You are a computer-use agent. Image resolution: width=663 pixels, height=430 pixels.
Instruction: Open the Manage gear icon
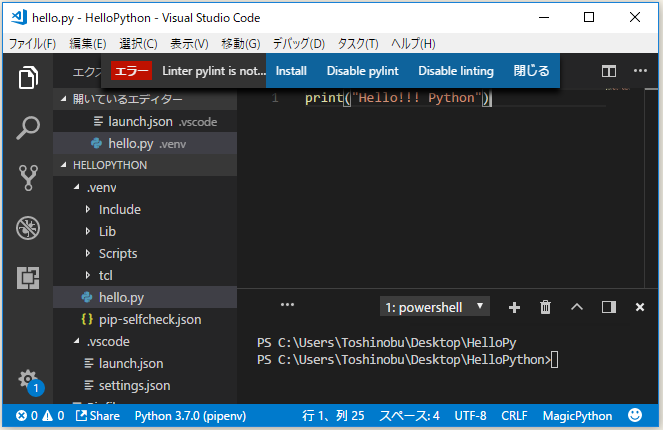(x=28, y=379)
